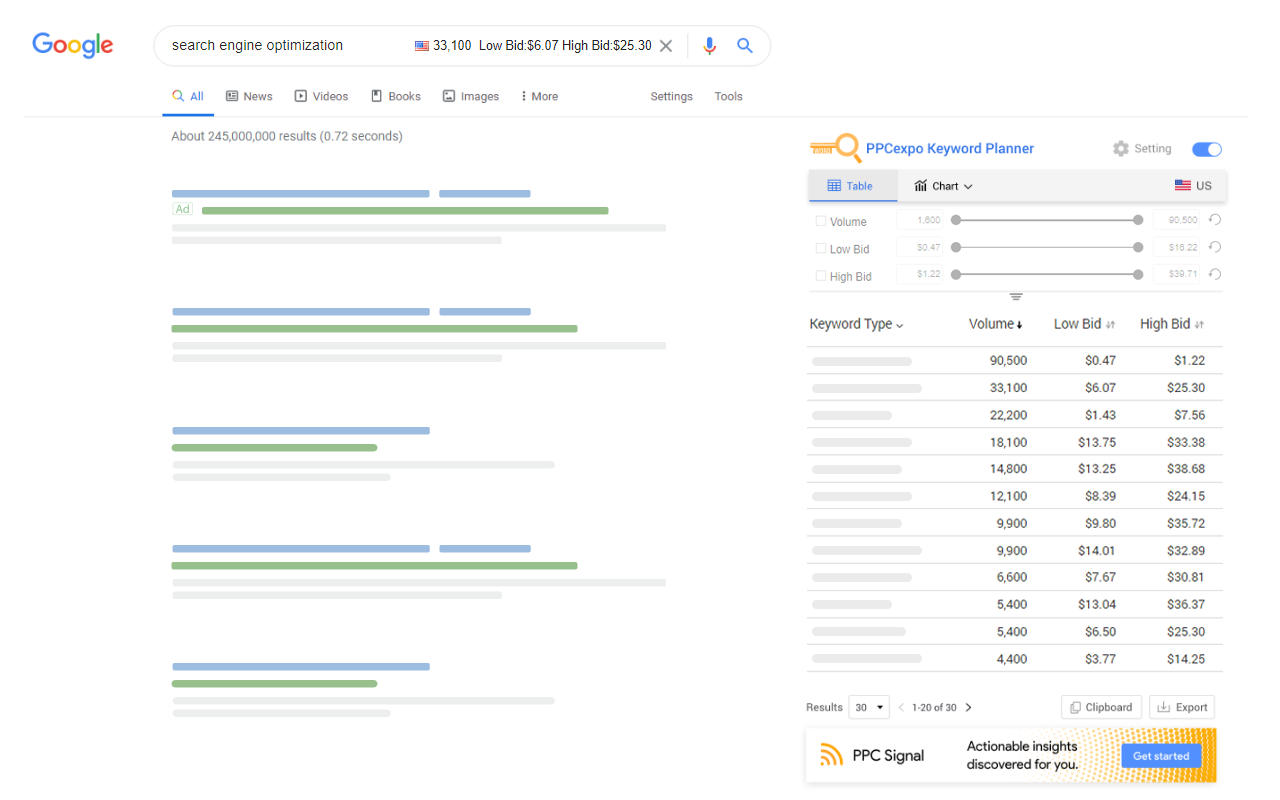Click 'About 245,000,000 results' text
Viewport: 1280px width, 800px height.
pyautogui.click(x=243, y=136)
